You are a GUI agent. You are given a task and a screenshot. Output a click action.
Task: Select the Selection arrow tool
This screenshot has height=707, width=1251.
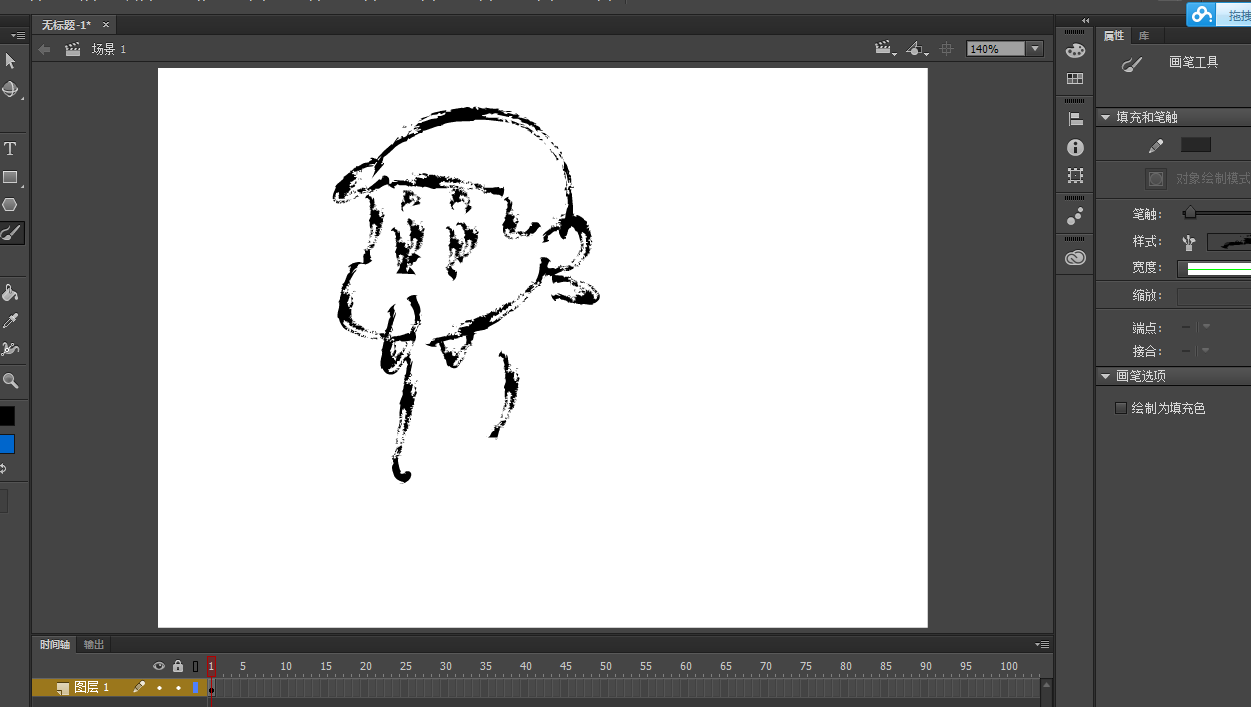pos(10,61)
